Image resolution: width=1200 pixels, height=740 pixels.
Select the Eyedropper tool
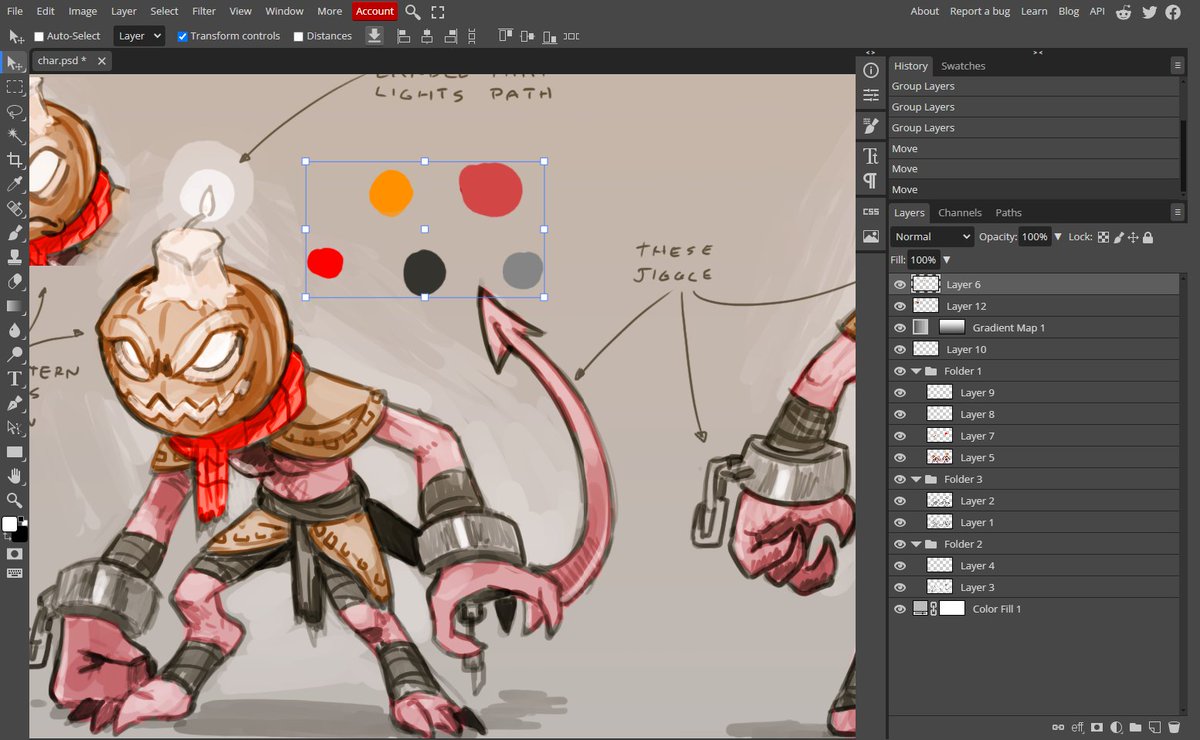point(15,184)
